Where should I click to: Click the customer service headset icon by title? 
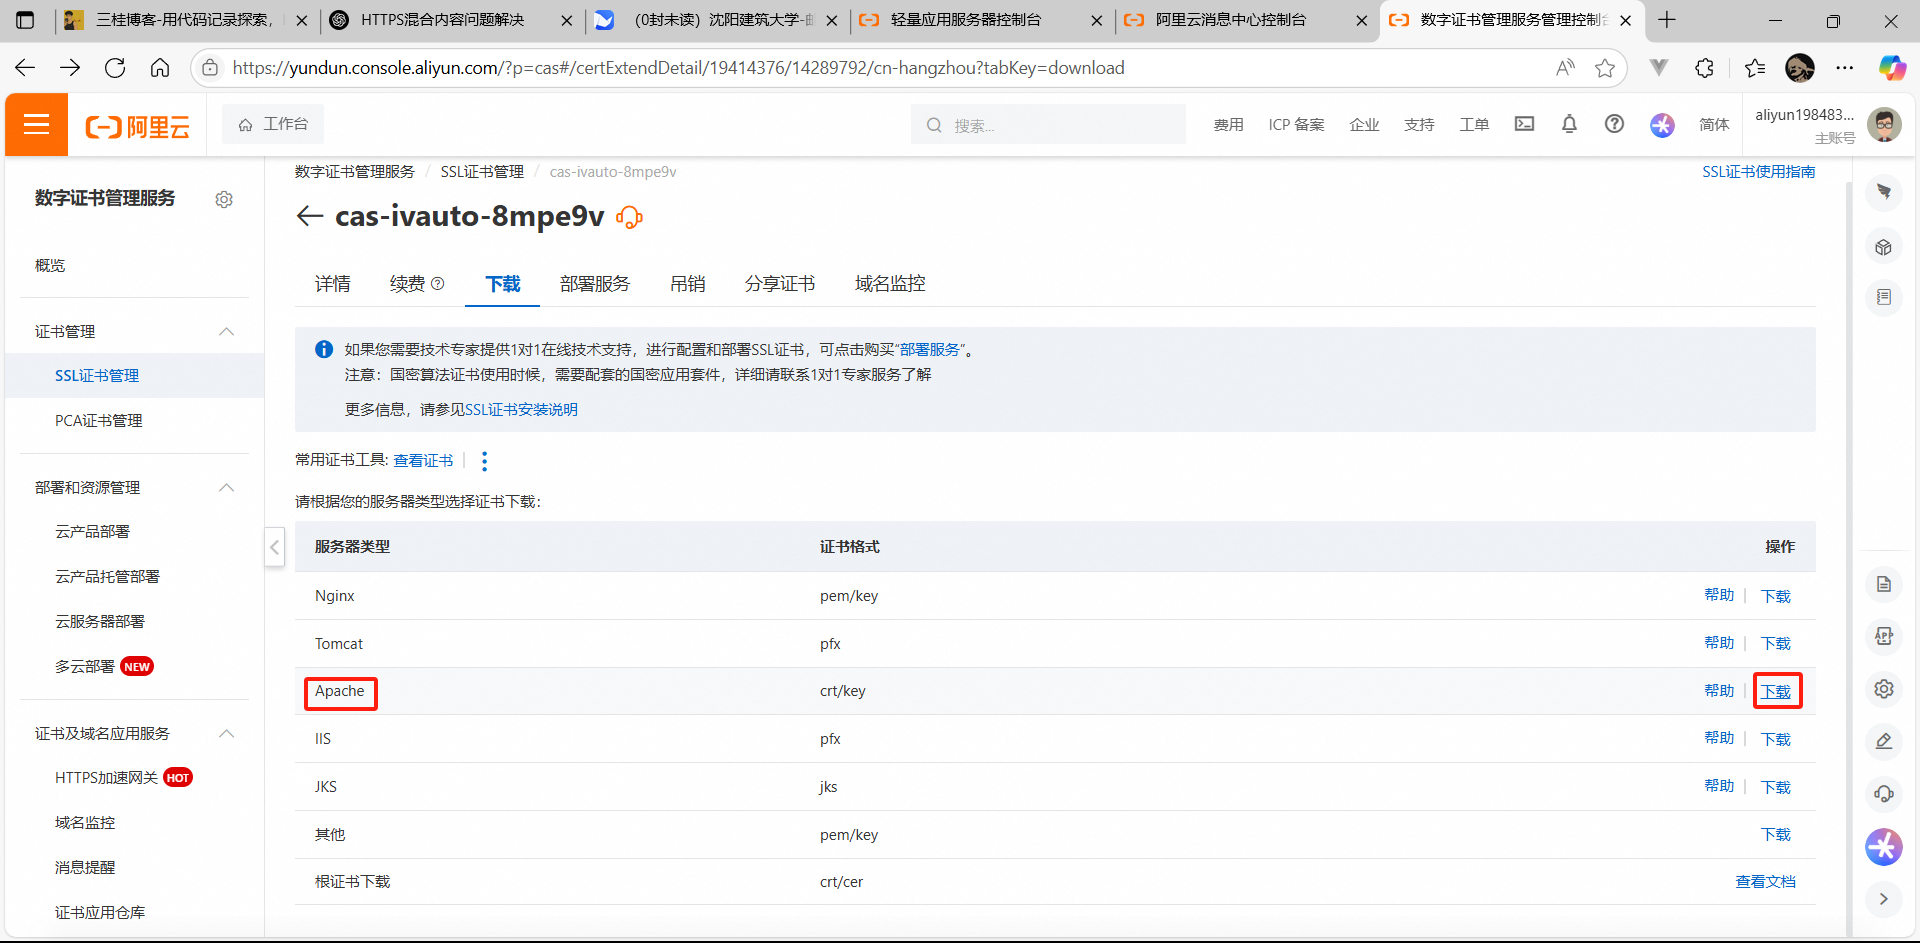coord(629,217)
